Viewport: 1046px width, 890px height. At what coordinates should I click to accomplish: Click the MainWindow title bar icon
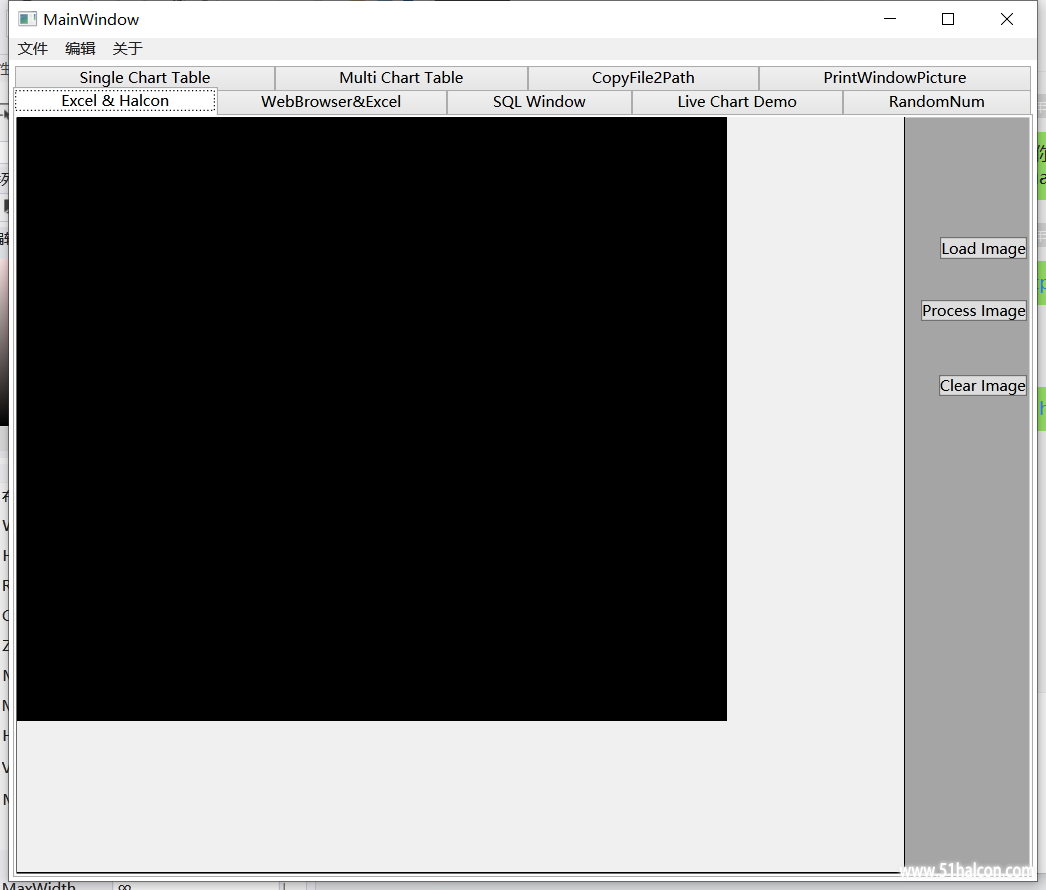[27, 19]
